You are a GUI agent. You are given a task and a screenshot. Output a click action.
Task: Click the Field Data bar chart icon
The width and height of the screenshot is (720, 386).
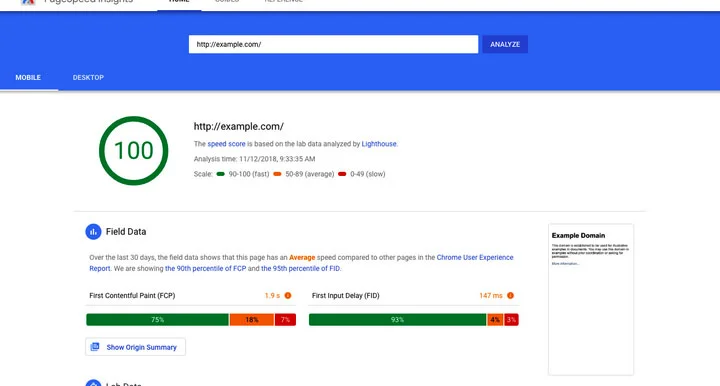coord(93,232)
